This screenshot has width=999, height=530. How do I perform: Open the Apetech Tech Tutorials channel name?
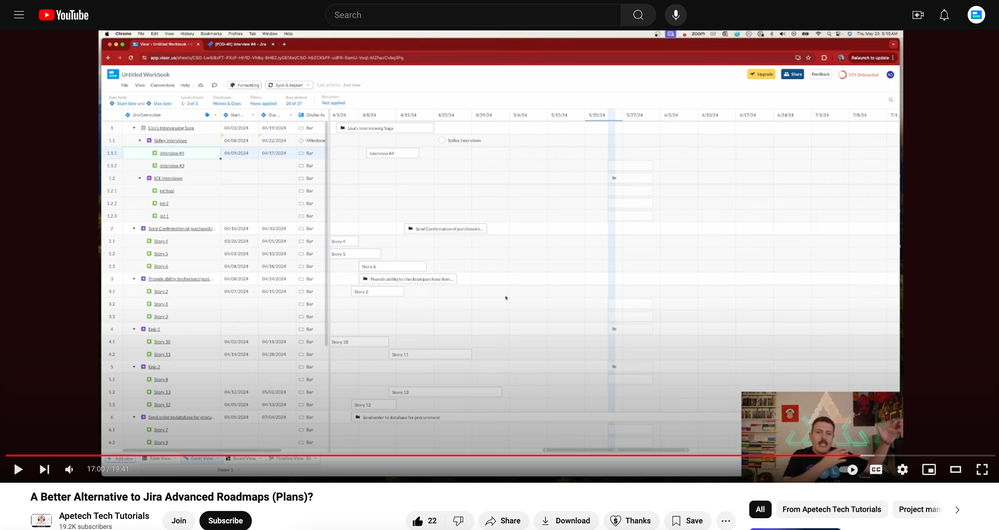(x=104, y=516)
